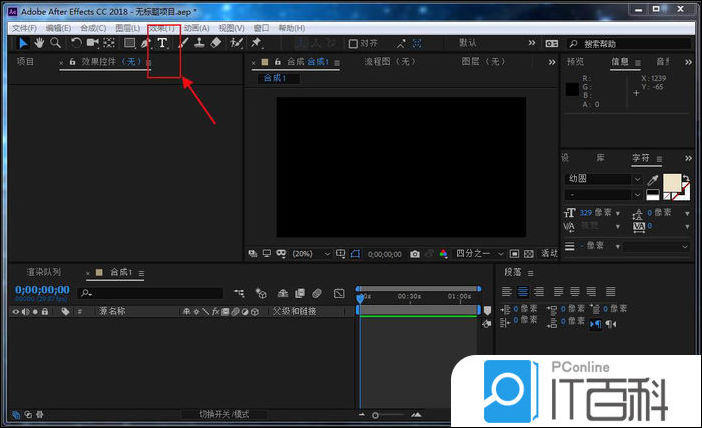This screenshot has width=702, height=428.
Task: Click 切换开关/模式 button at timeline bottom
Action: click(224, 414)
